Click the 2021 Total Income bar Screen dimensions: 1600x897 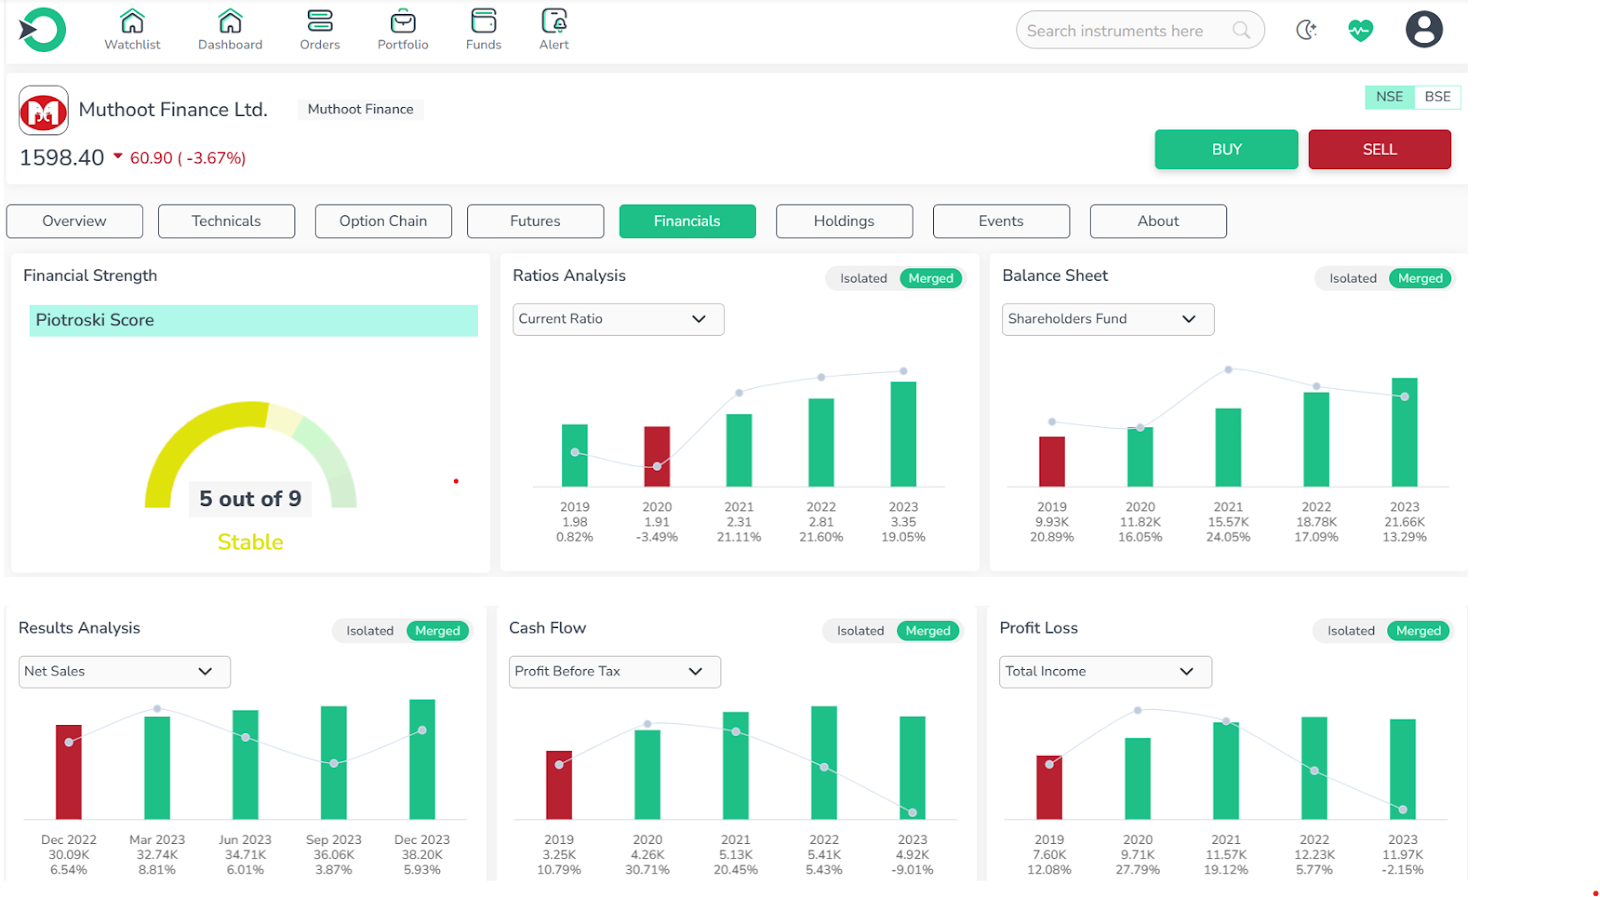pyautogui.click(x=1226, y=771)
